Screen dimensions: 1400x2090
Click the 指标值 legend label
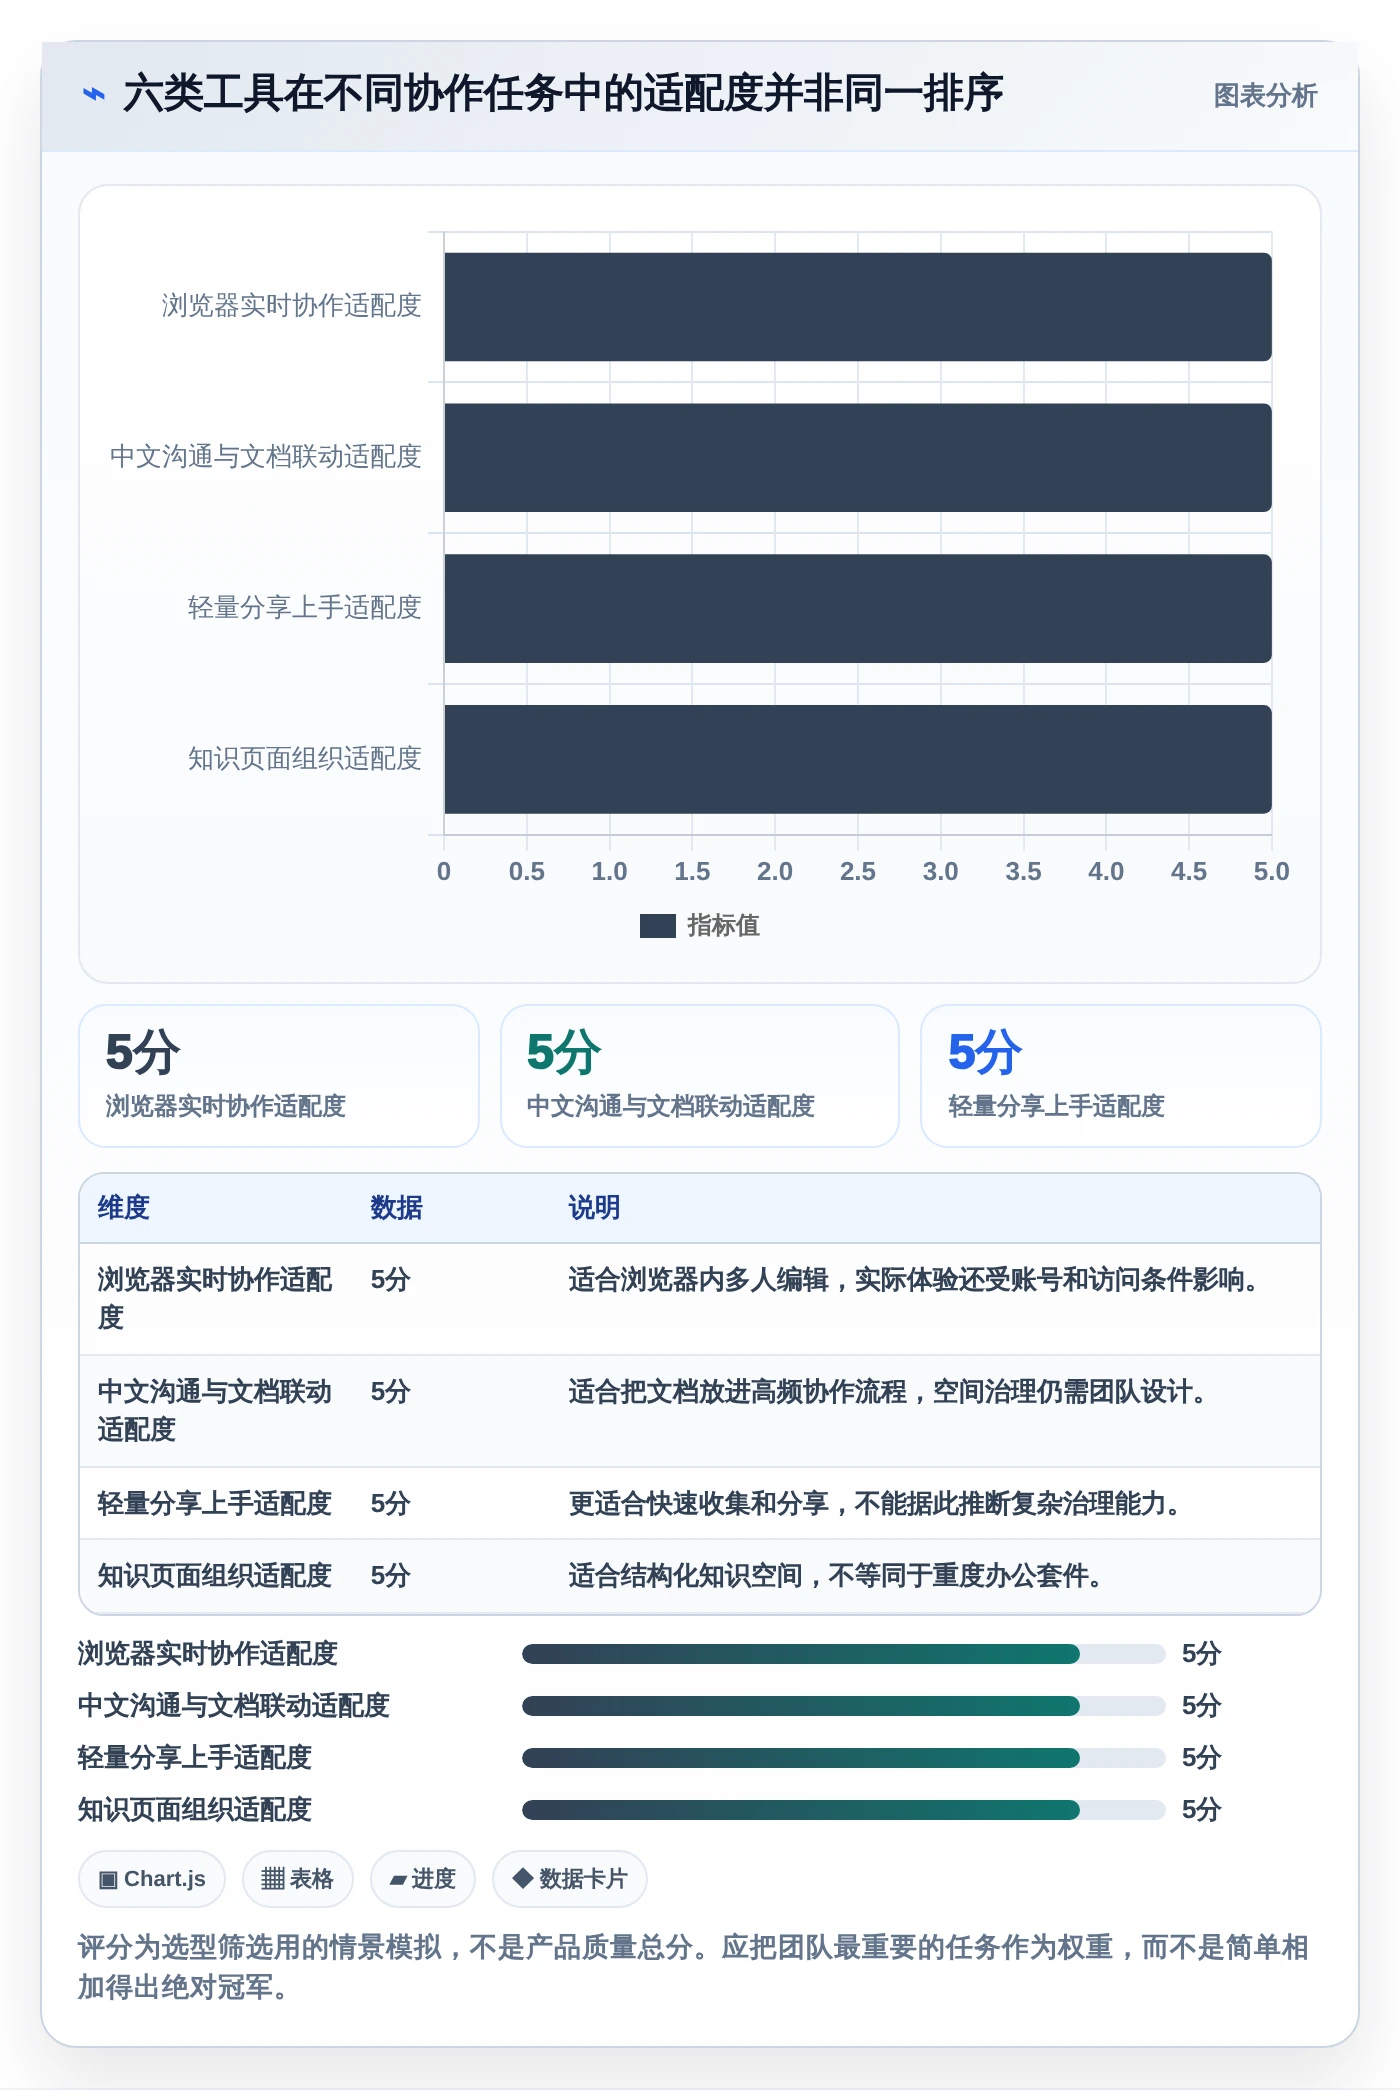[723, 926]
